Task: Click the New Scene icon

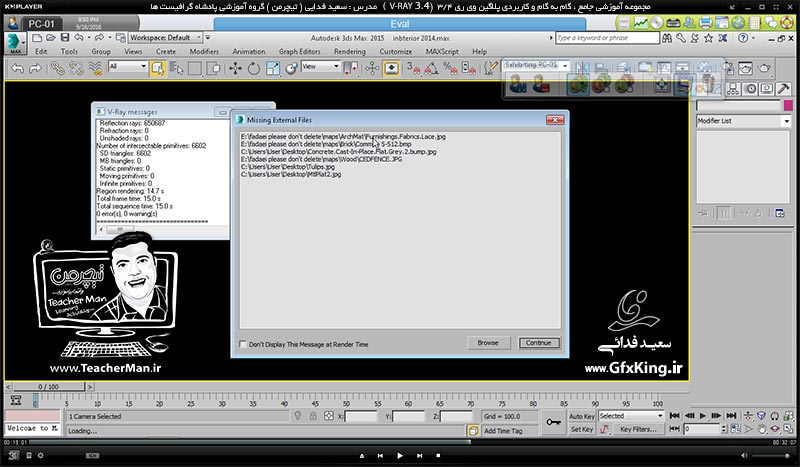Action: tap(37, 38)
